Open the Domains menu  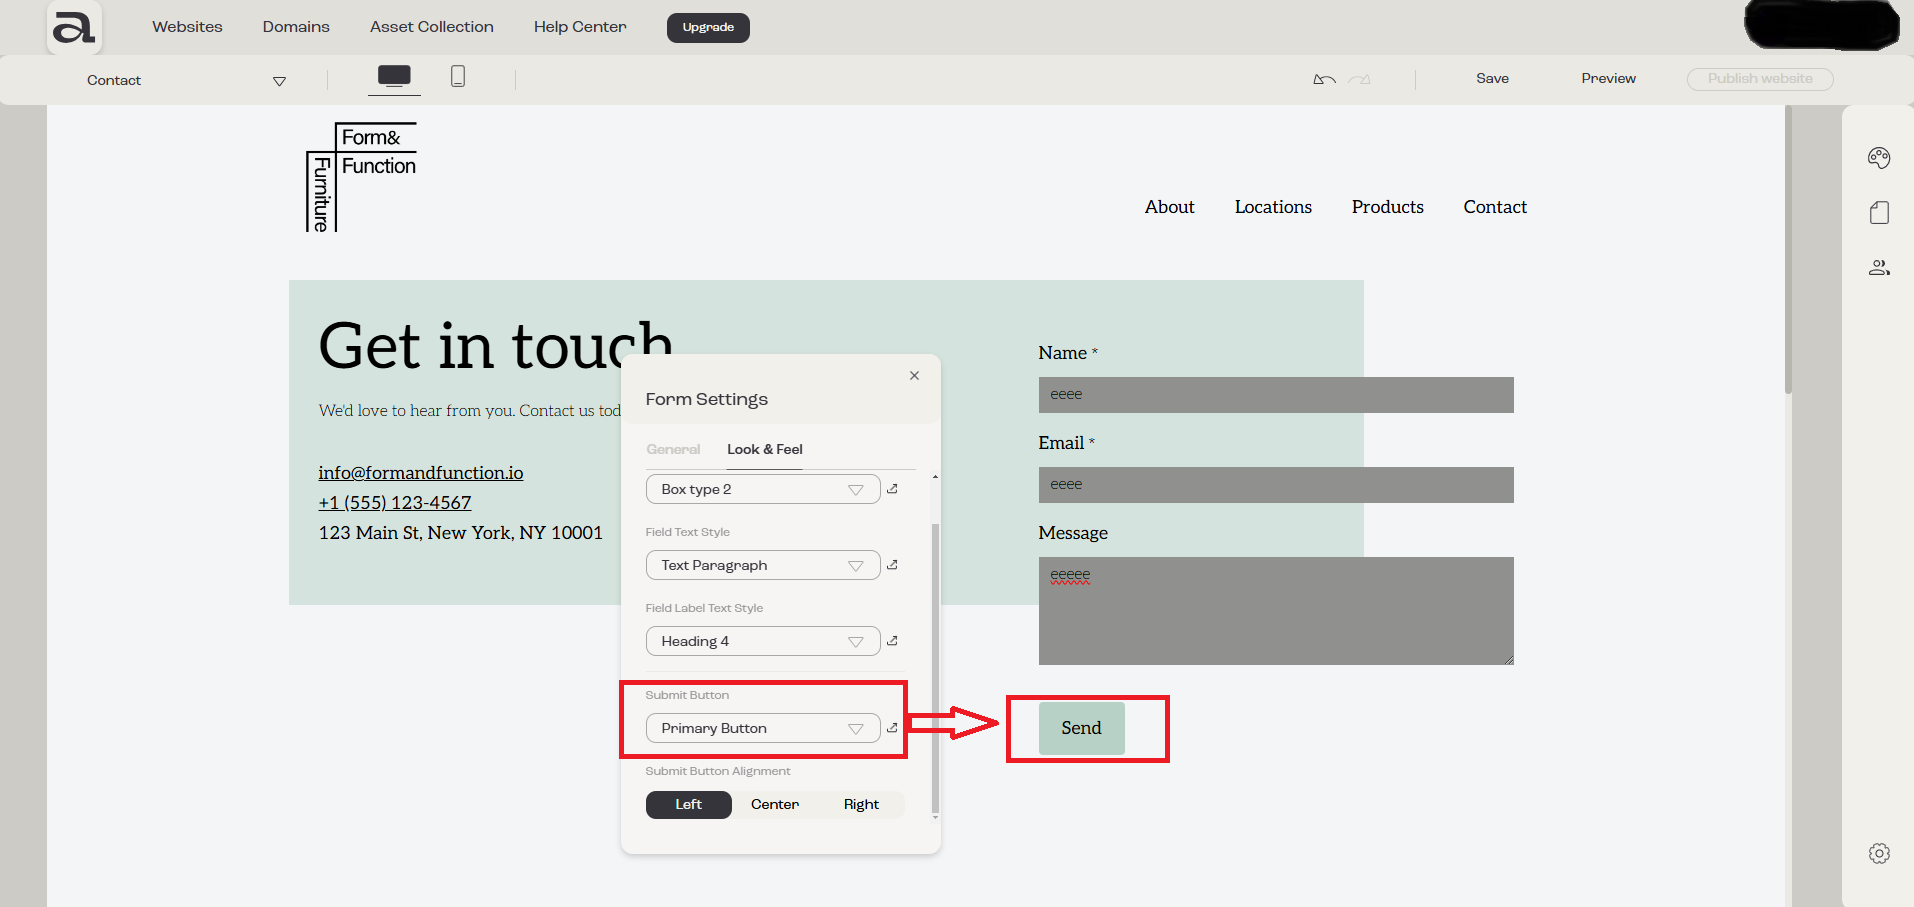(x=296, y=27)
